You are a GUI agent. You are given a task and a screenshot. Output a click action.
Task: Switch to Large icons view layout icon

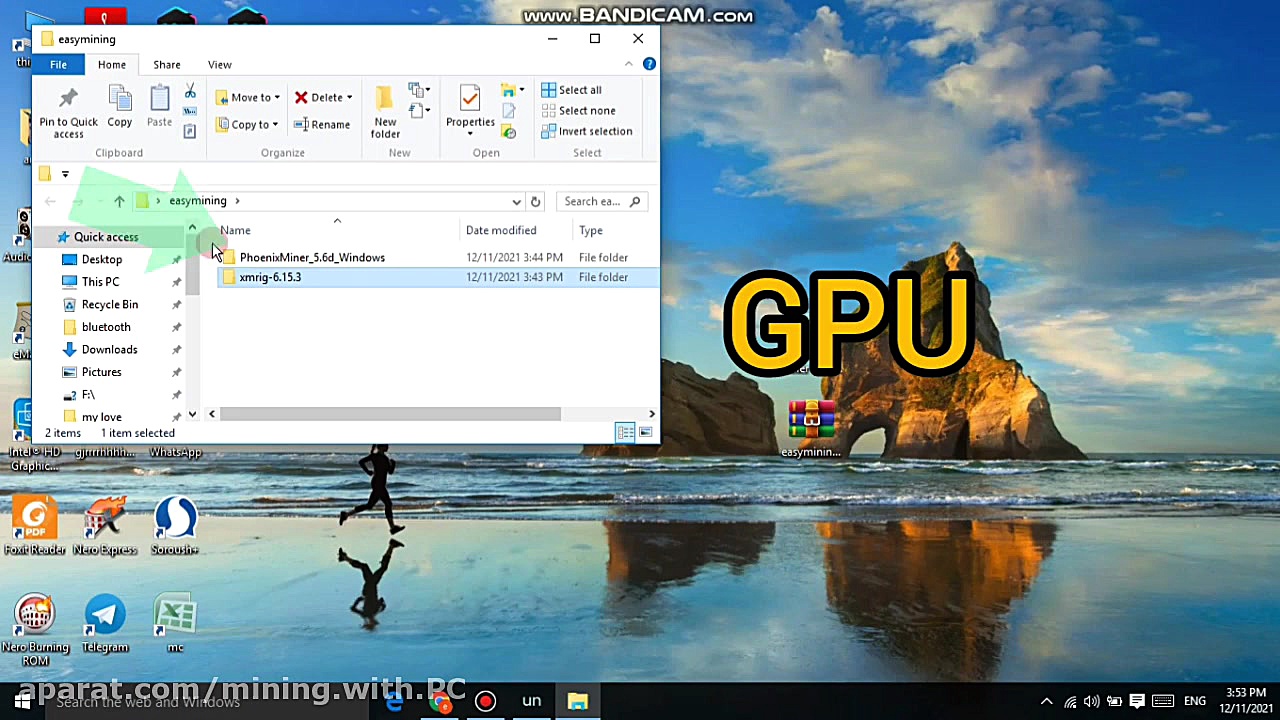(x=646, y=433)
